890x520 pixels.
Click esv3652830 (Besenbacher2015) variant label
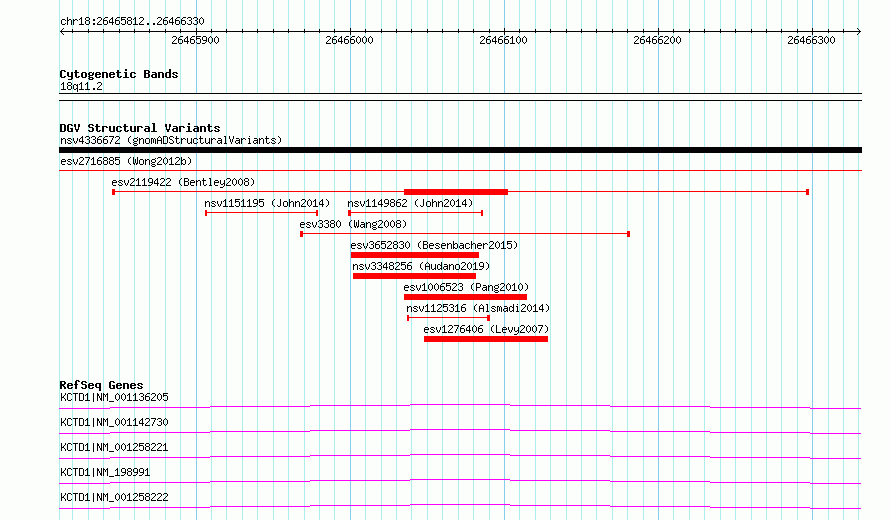[434, 245]
